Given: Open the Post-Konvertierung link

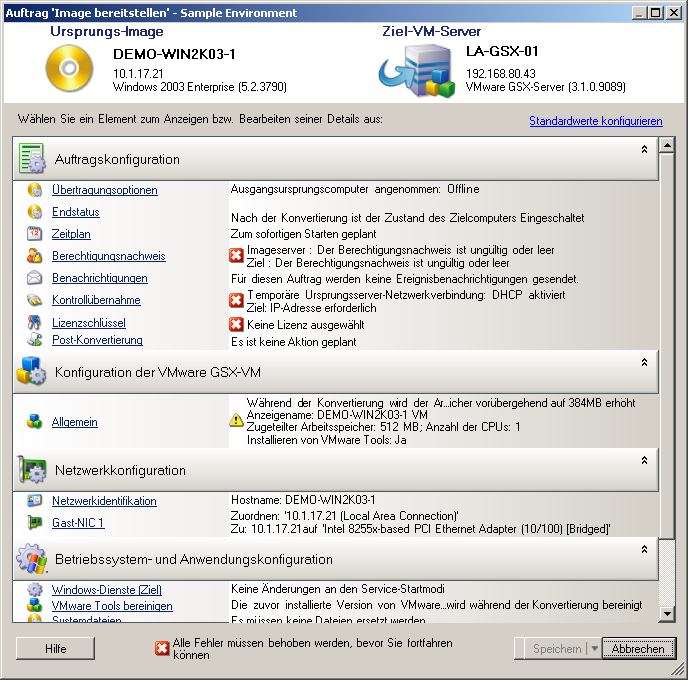Looking at the screenshot, I should point(97,340).
